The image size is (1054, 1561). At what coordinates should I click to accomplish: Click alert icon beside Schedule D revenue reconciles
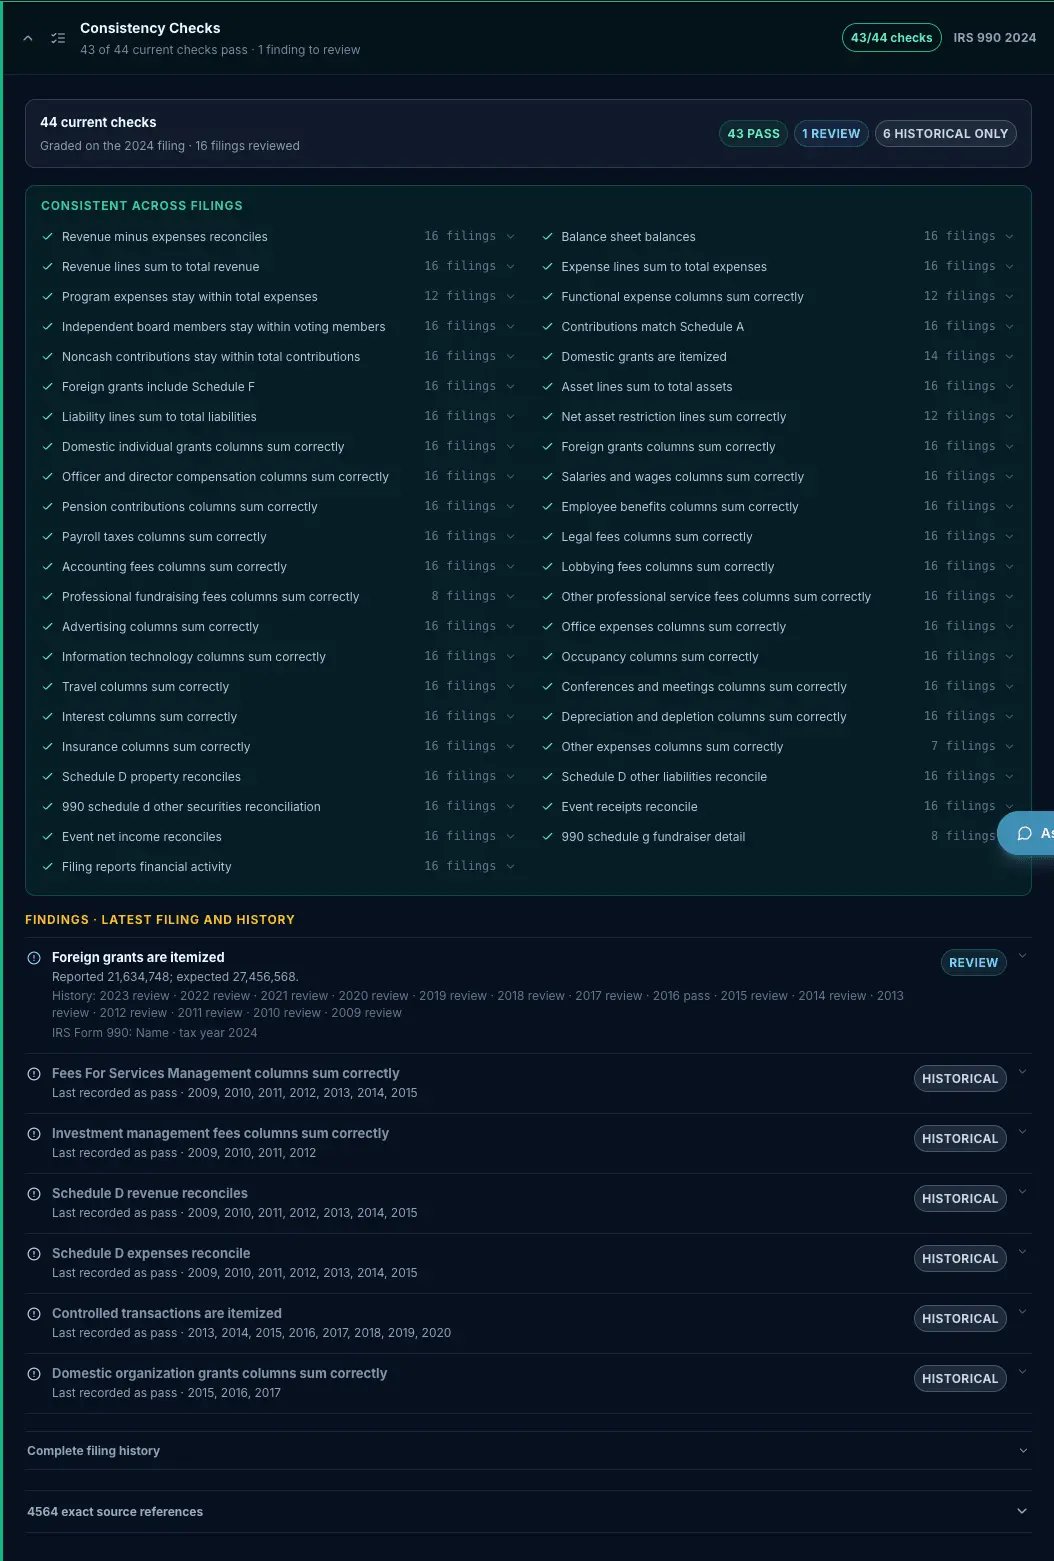[34, 1193]
